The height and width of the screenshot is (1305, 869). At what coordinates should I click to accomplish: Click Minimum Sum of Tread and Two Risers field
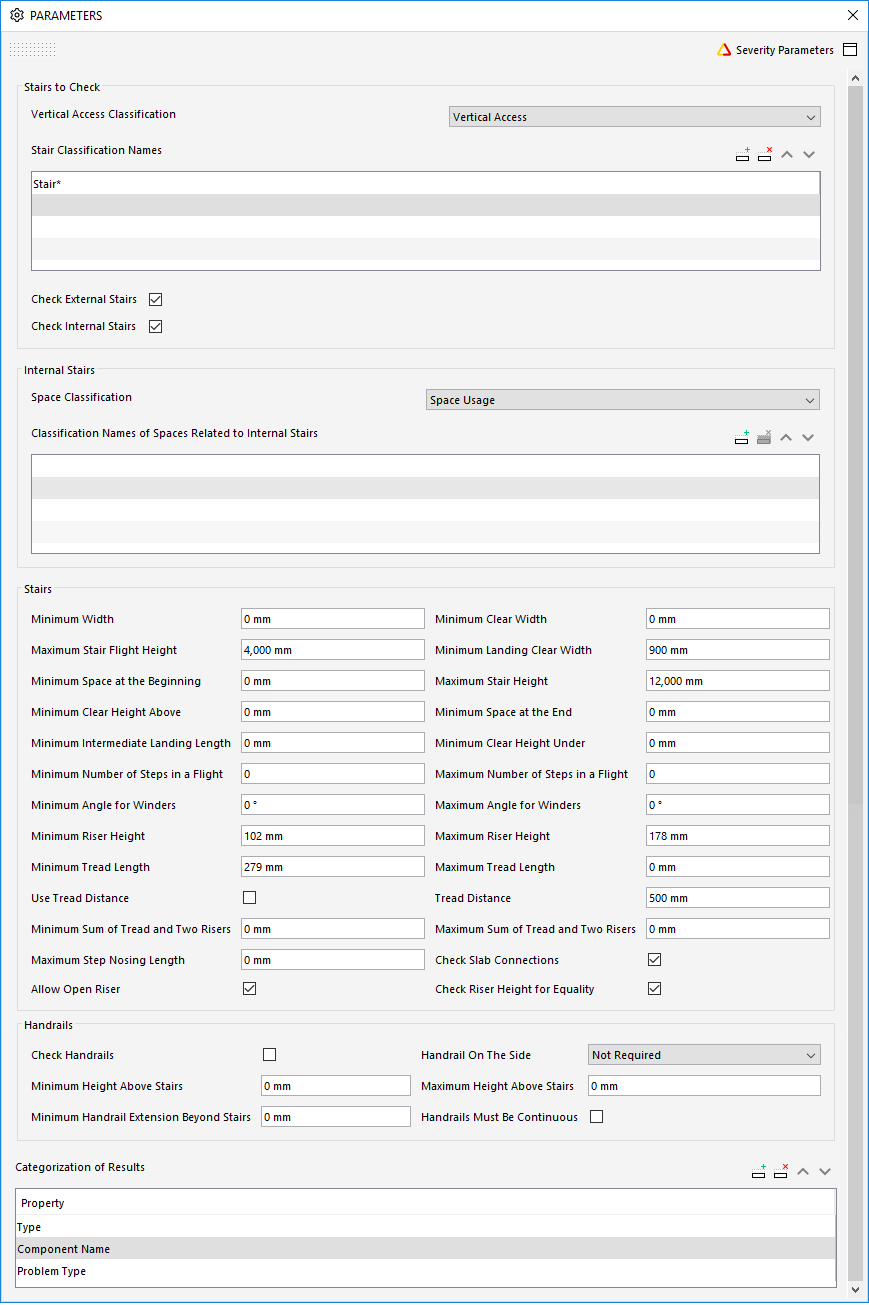[x=333, y=929]
